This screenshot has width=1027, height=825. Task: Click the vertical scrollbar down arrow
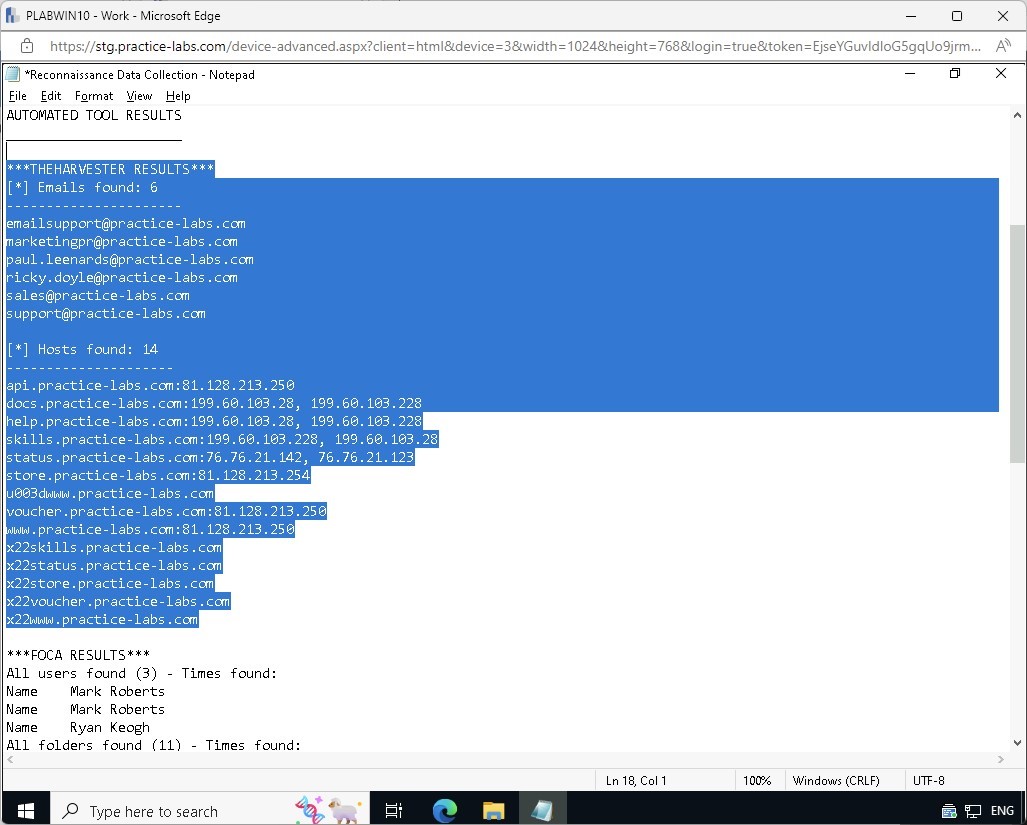[1017, 743]
